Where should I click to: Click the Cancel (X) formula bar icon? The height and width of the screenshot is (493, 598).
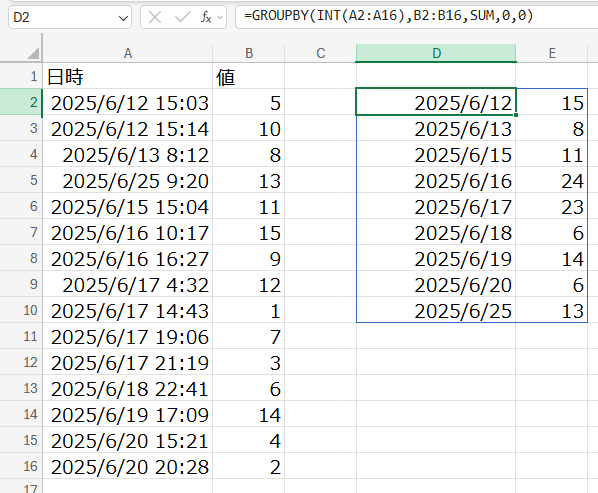pyautogui.click(x=155, y=17)
